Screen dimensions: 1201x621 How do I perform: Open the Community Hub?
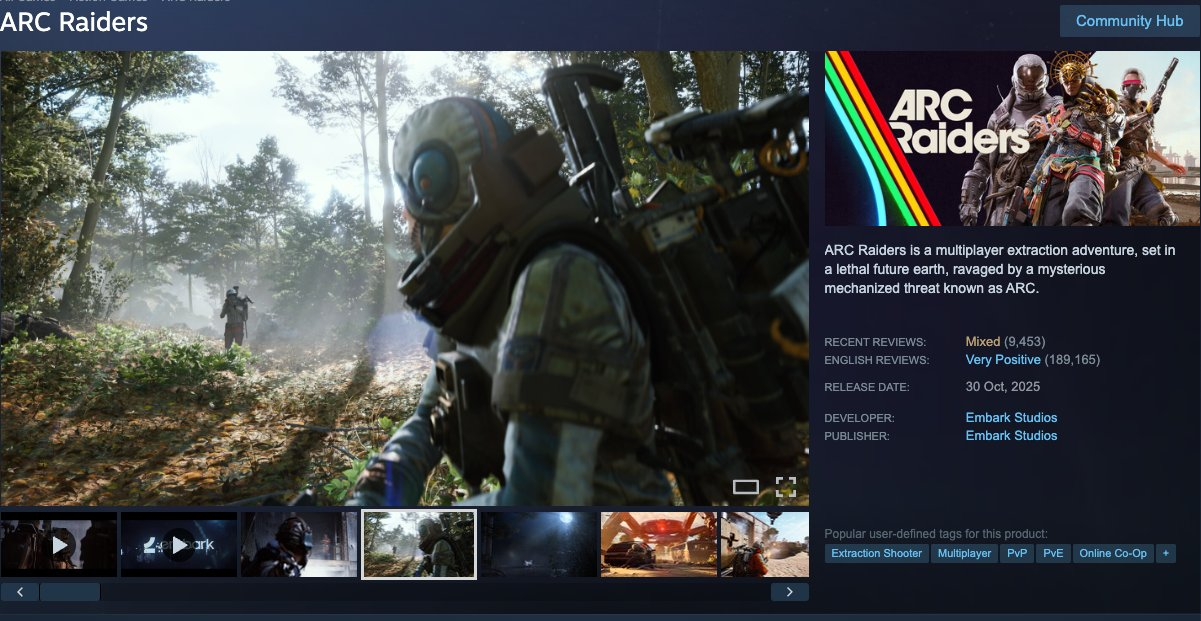[1129, 21]
